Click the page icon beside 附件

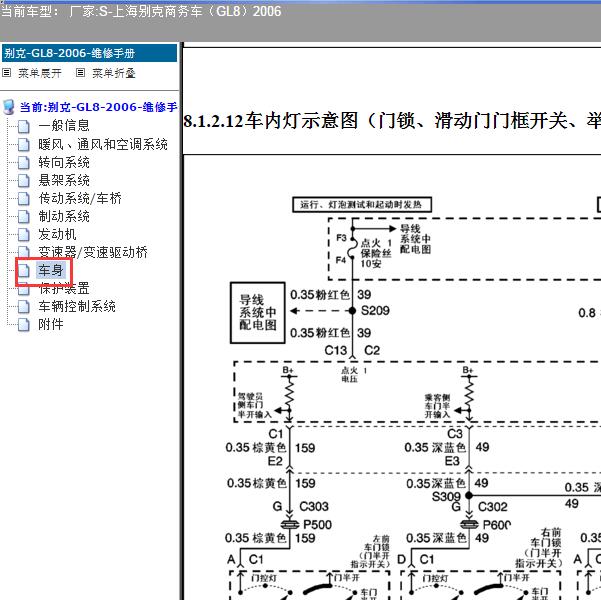click(23, 324)
